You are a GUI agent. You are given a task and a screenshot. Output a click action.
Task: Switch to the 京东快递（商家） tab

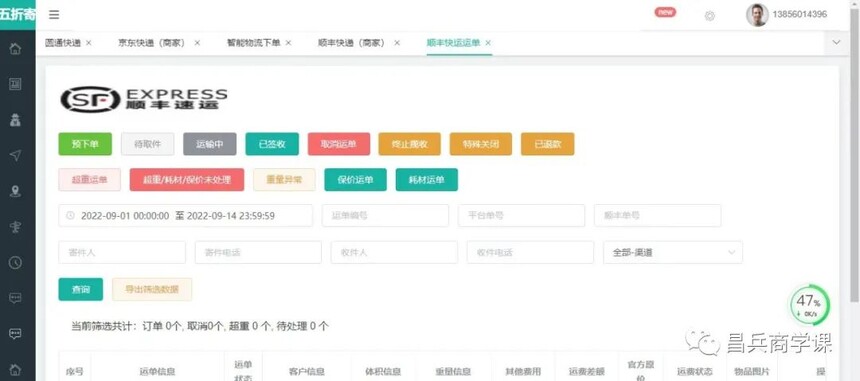coord(153,43)
